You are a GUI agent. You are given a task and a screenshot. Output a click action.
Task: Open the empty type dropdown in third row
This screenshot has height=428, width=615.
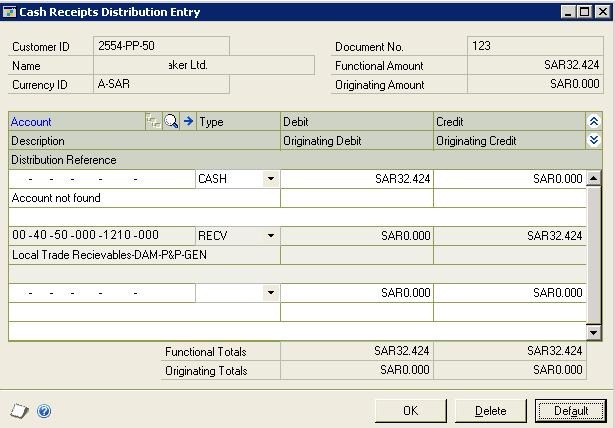[271, 293]
